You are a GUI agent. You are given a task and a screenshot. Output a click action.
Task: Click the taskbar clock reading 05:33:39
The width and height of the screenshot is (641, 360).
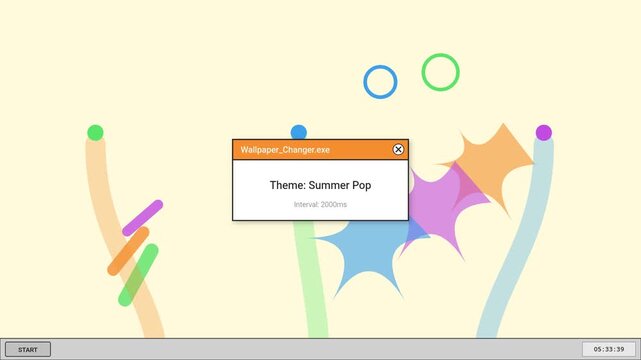tap(609, 349)
